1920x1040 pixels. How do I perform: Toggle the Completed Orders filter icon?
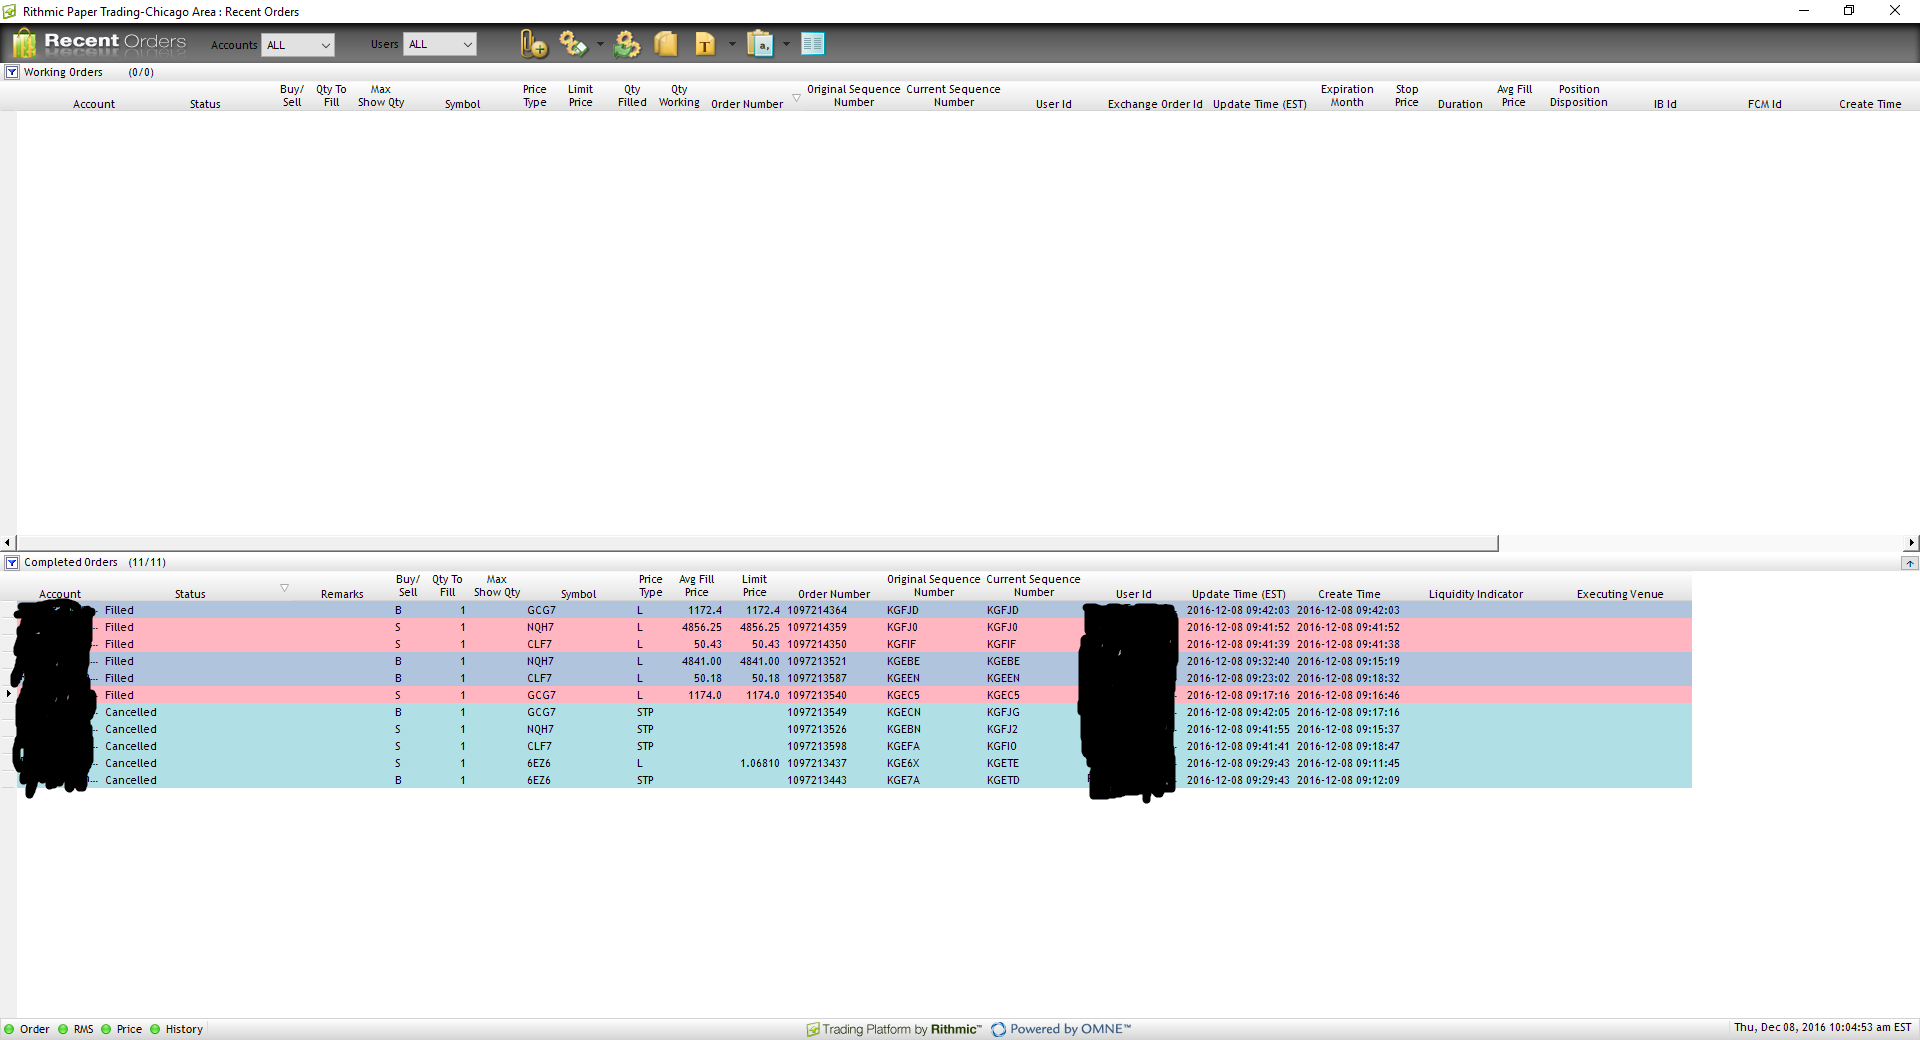click(x=12, y=563)
